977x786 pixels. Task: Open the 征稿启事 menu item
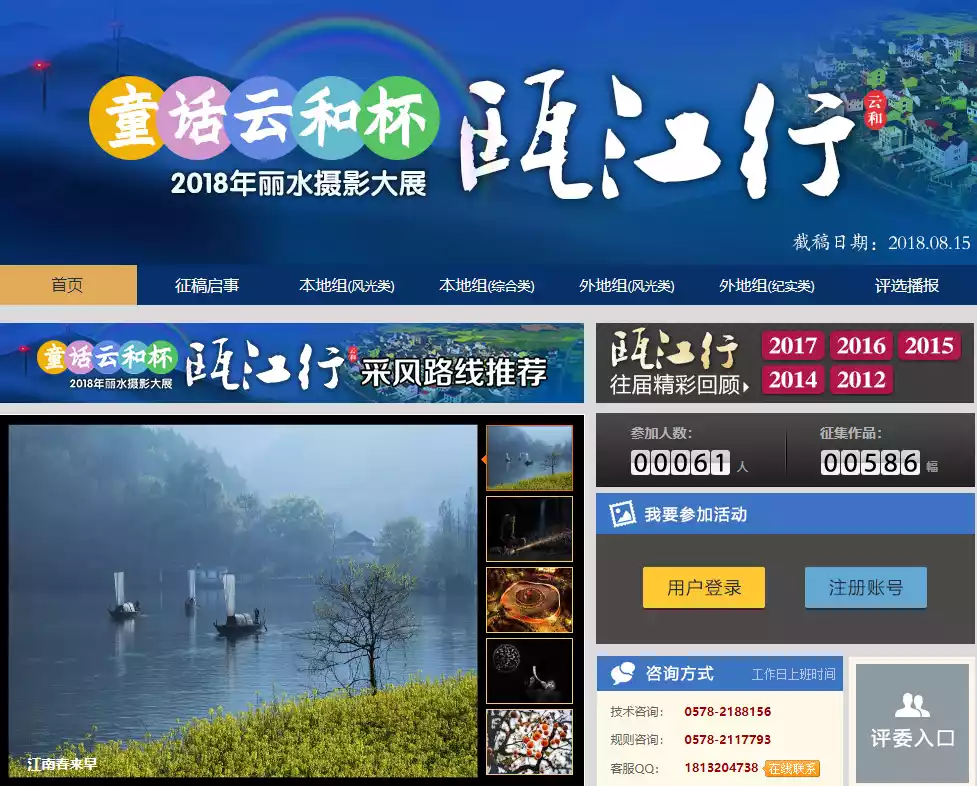coord(207,285)
